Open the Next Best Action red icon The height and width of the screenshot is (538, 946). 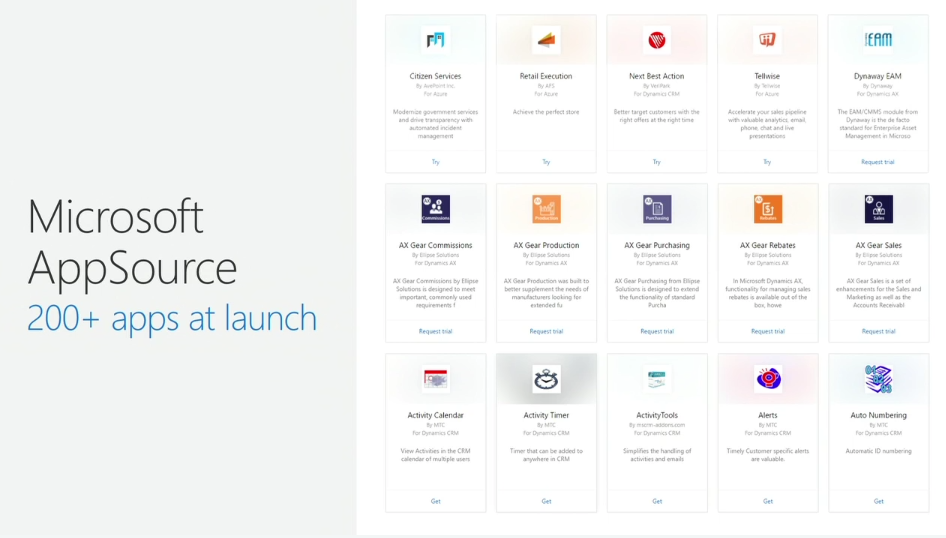(x=656, y=40)
